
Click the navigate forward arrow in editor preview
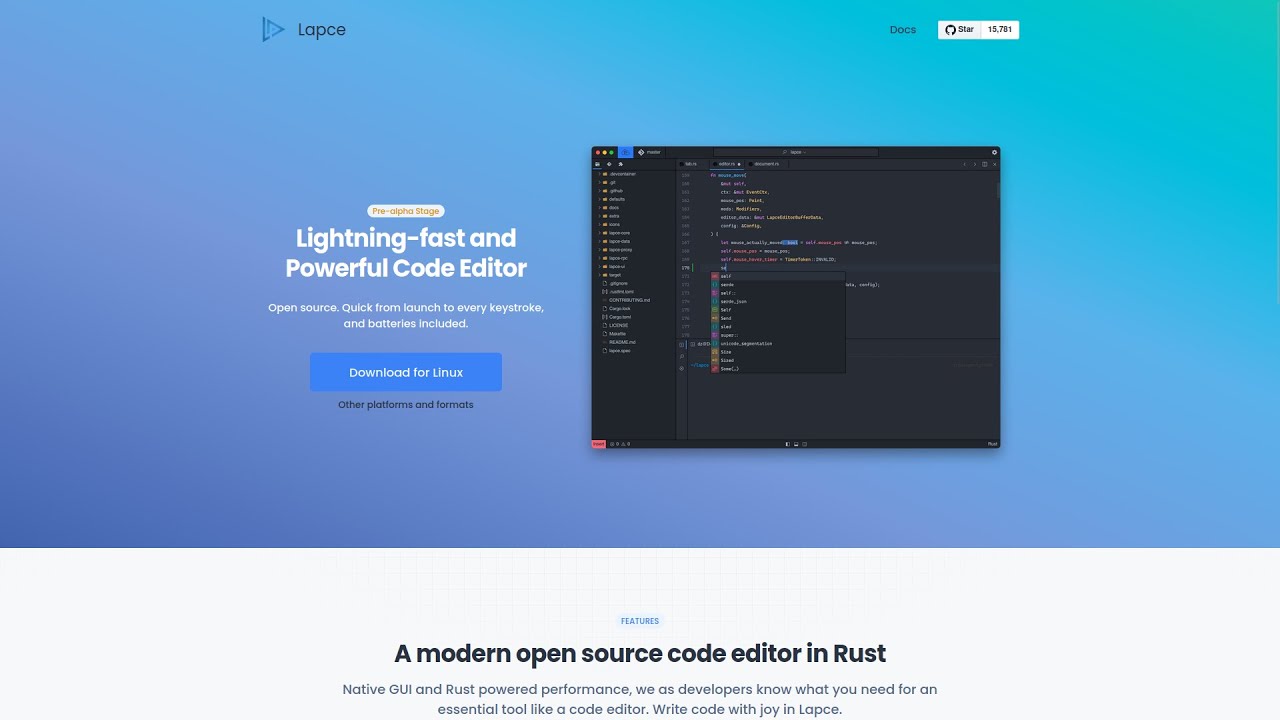(975, 164)
